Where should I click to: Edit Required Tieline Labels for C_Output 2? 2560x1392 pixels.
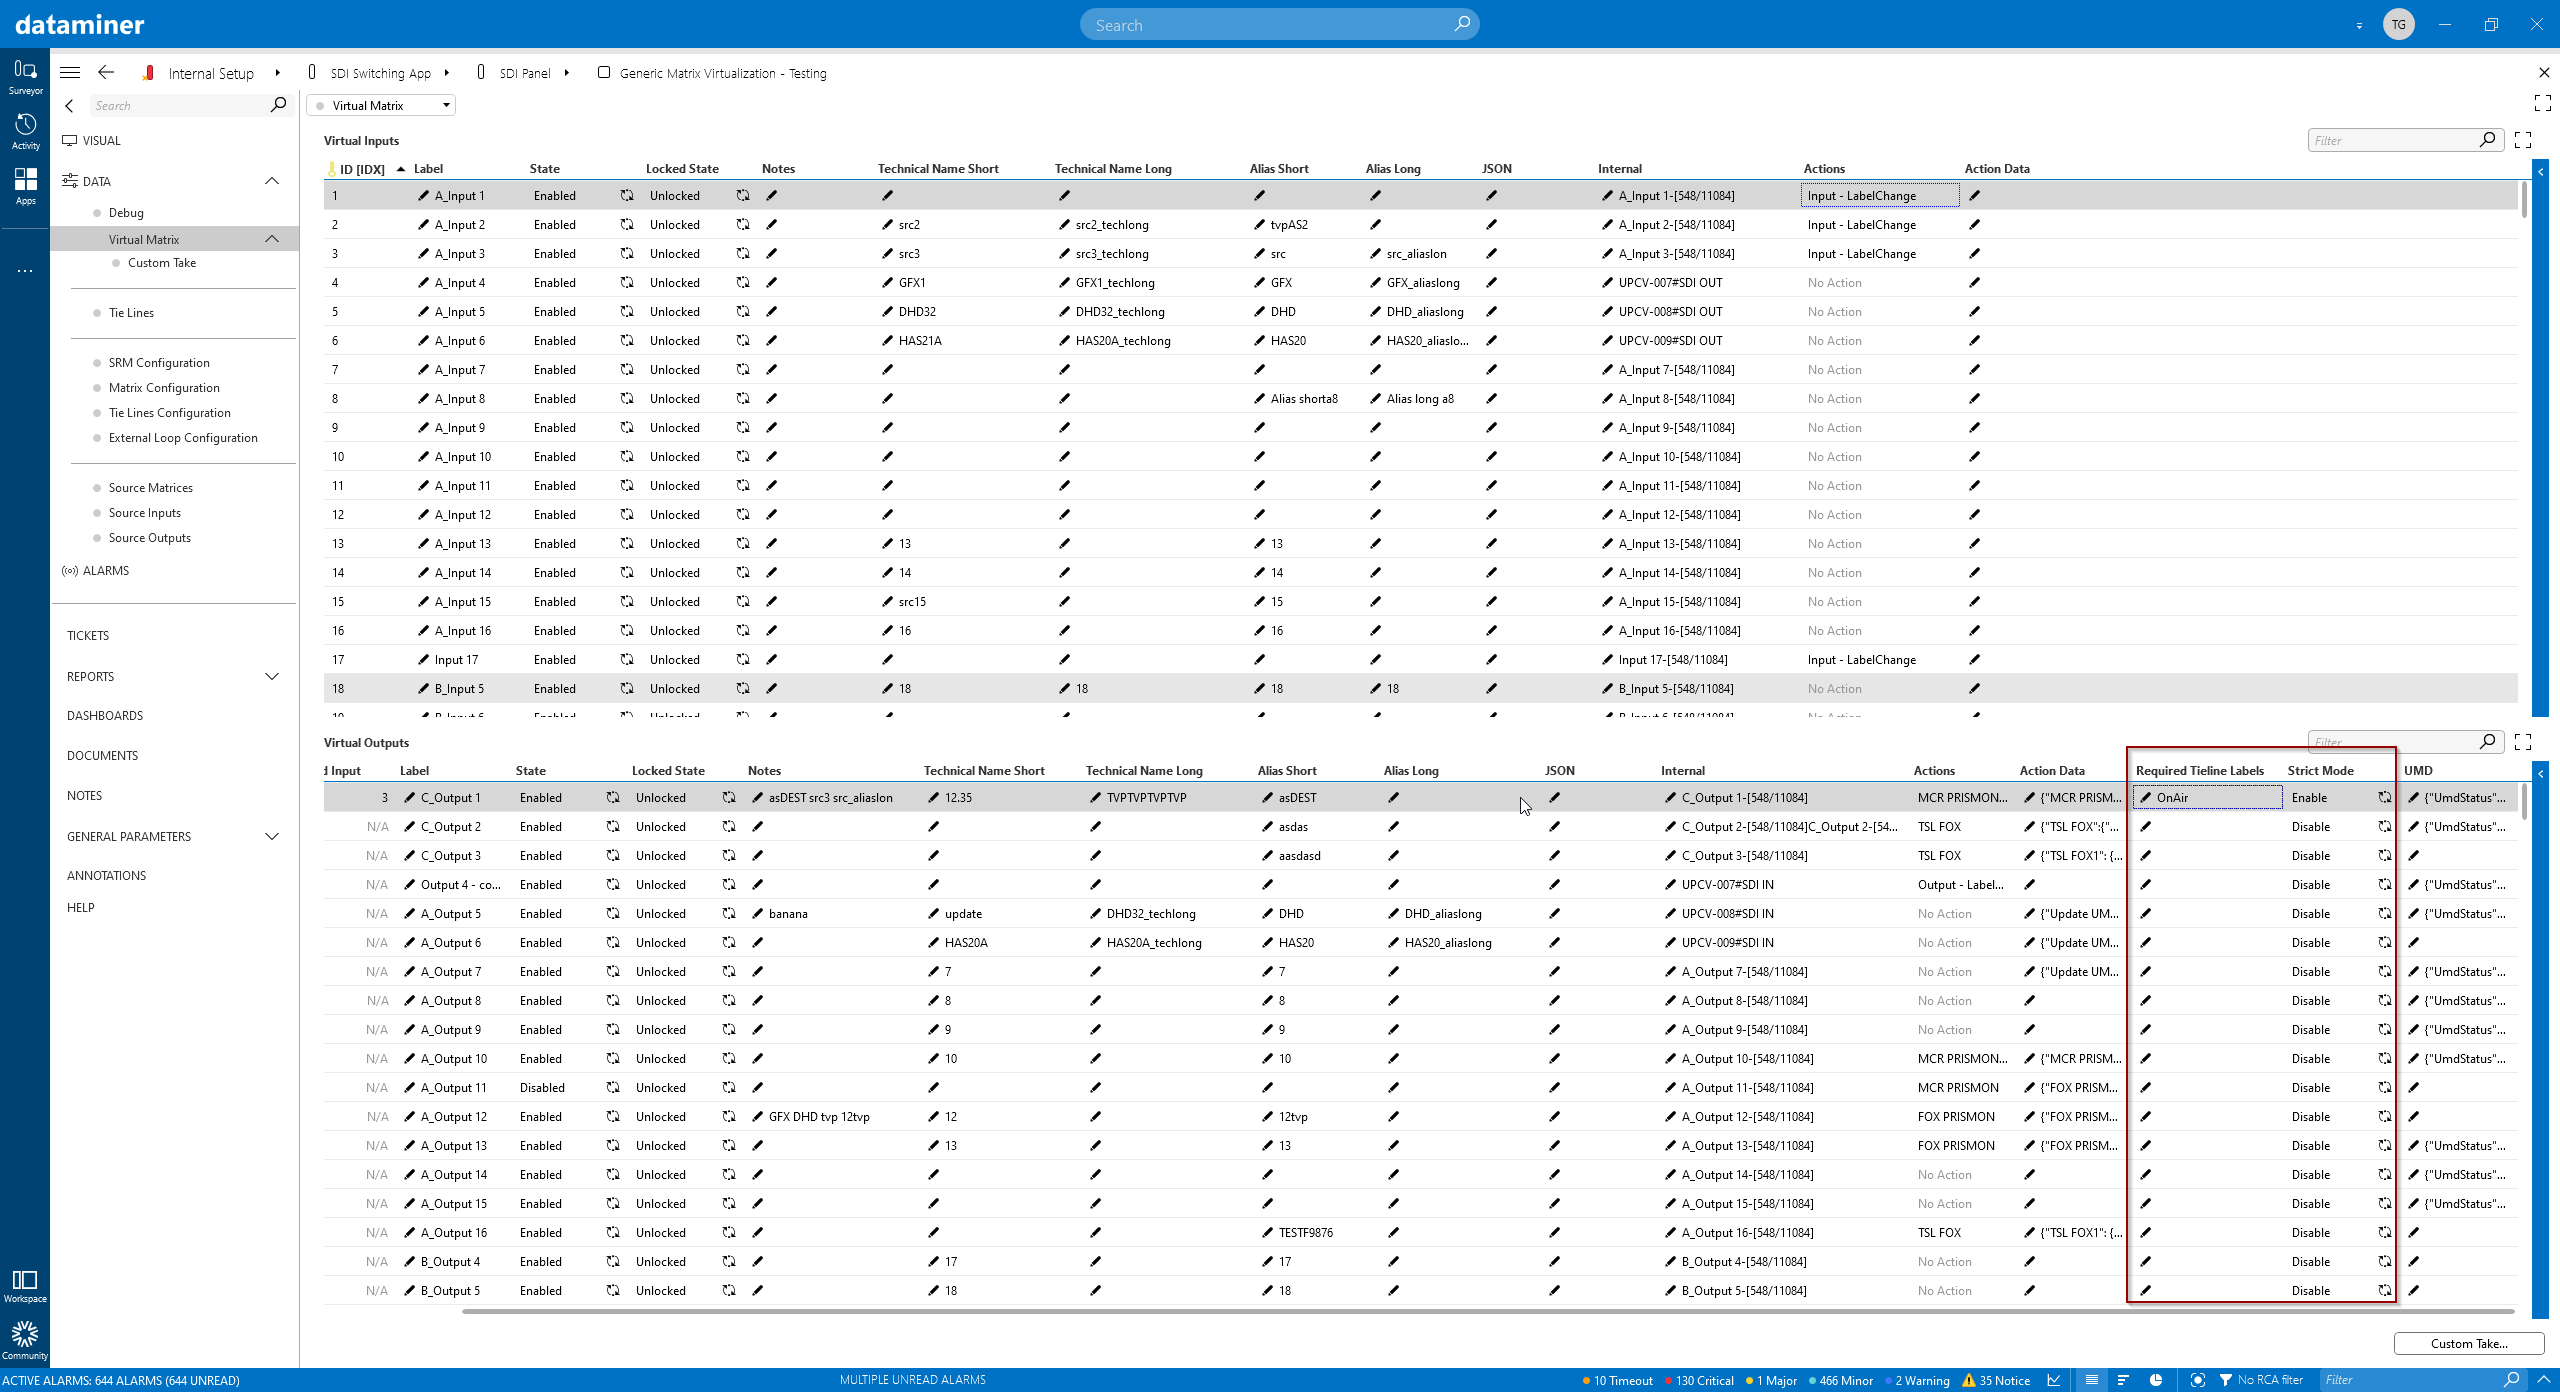pyautogui.click(x=2146, y=827)
